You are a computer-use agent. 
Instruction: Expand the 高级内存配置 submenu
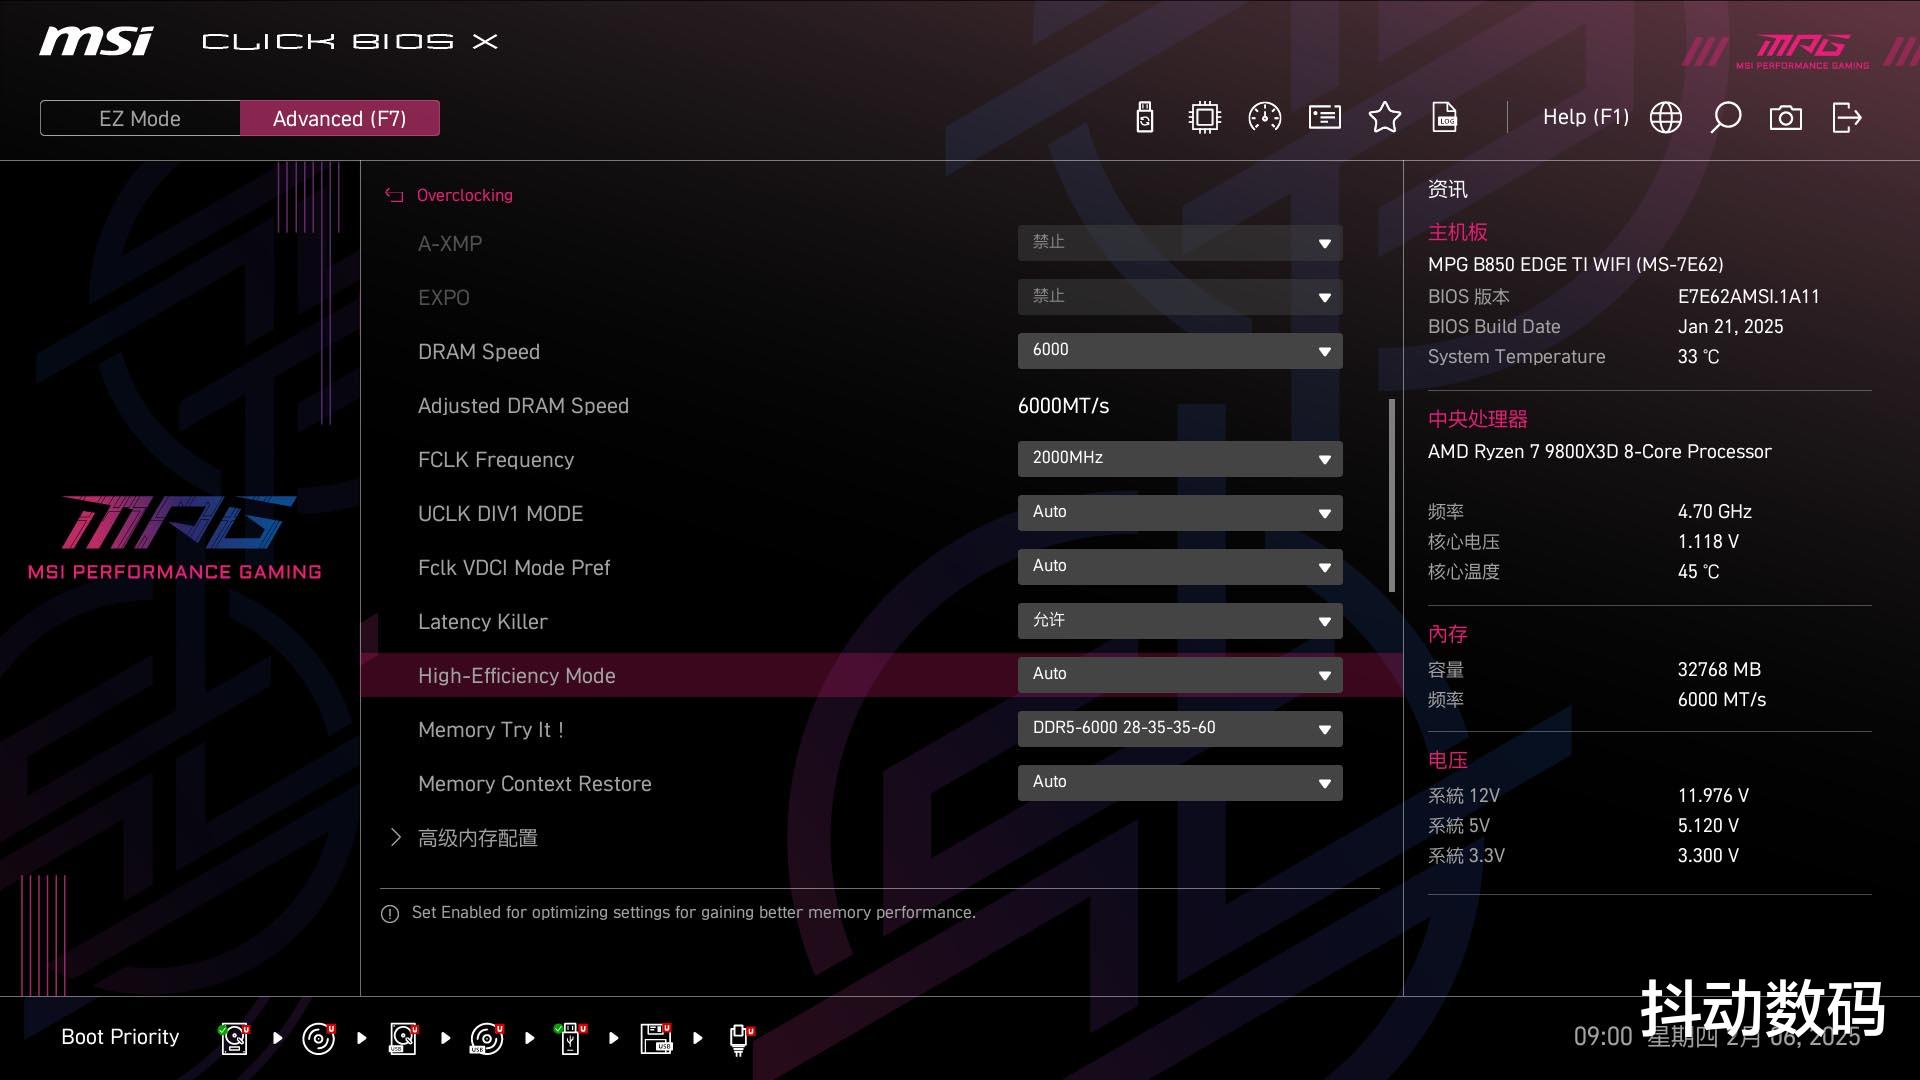click(478, 838)
